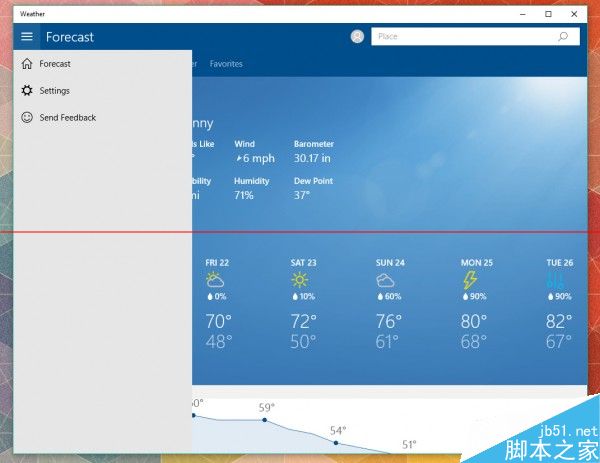Open the Settings menu entry label
This screenshot has height=463, width=600.
pyautogui.click(x=55, y=91)
